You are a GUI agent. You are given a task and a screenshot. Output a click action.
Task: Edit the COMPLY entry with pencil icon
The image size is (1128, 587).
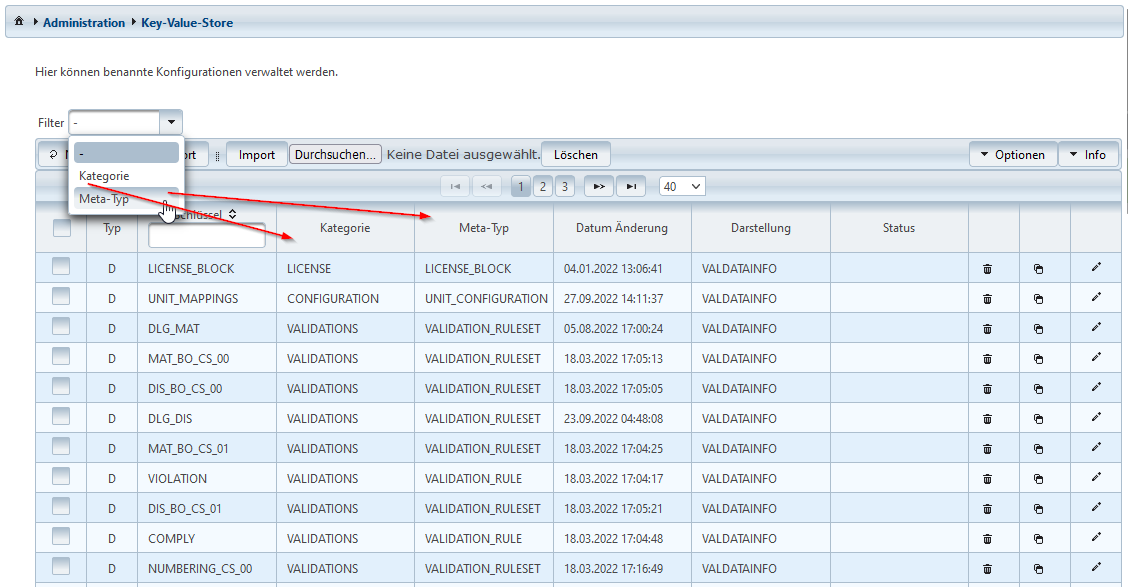click(1096, 537)
